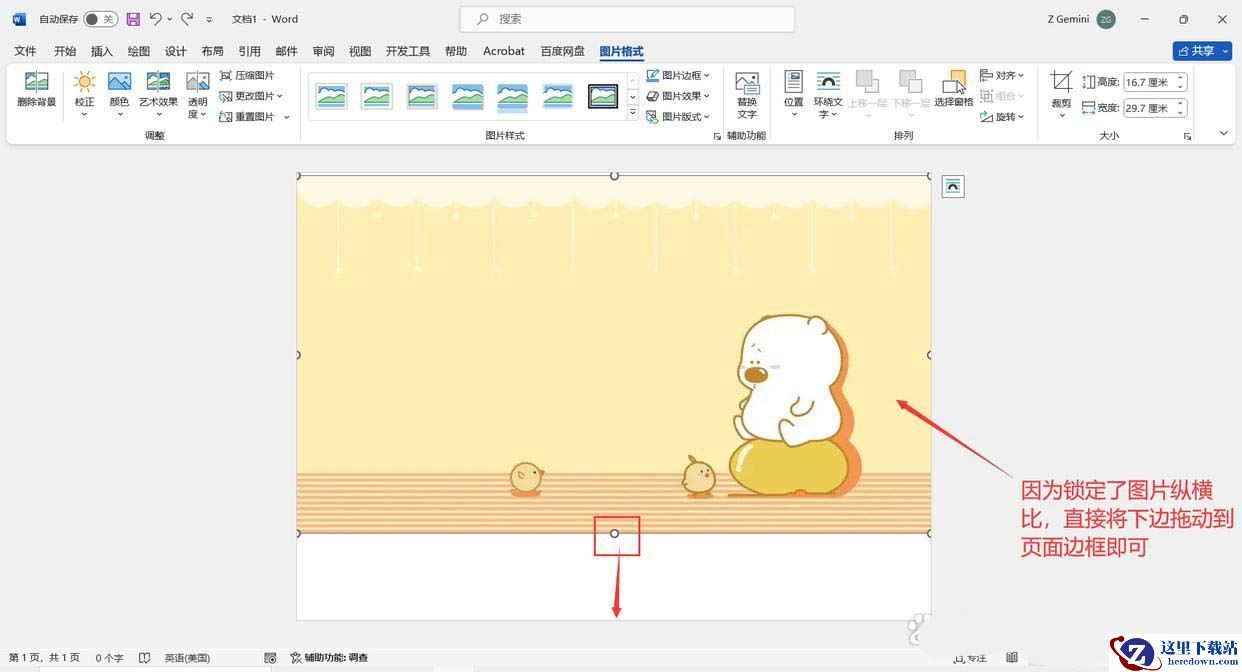This screenshot has height=672, width=1242.
Task: Open the 图片样式 format dialog launcher
Action: point(717,136)
